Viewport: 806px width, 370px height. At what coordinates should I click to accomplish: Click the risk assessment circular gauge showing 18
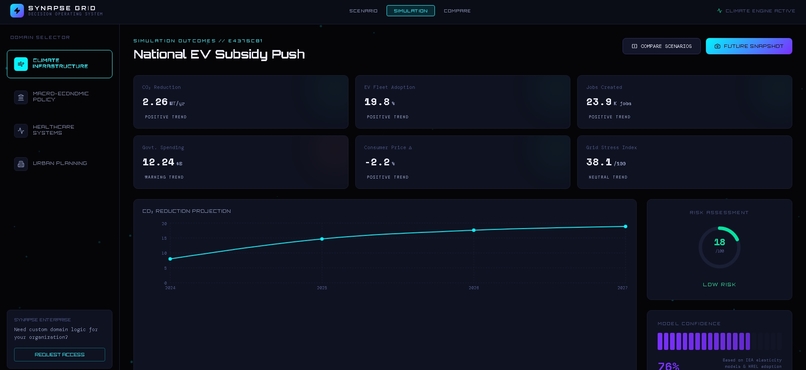719,247
